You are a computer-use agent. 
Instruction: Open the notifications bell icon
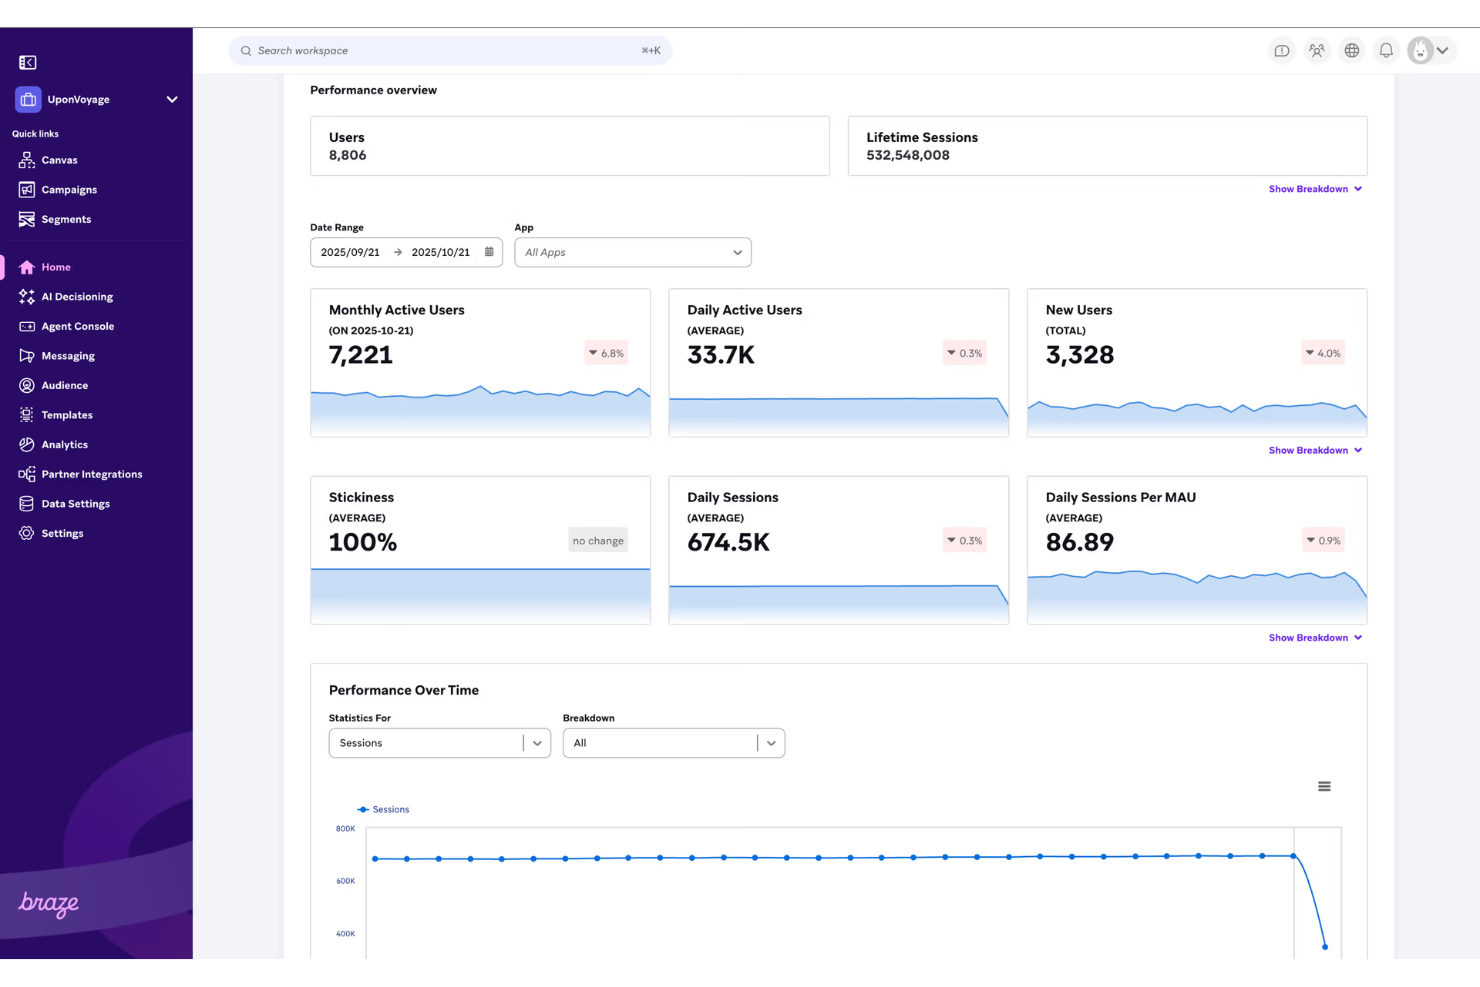tap(1386, 50)
